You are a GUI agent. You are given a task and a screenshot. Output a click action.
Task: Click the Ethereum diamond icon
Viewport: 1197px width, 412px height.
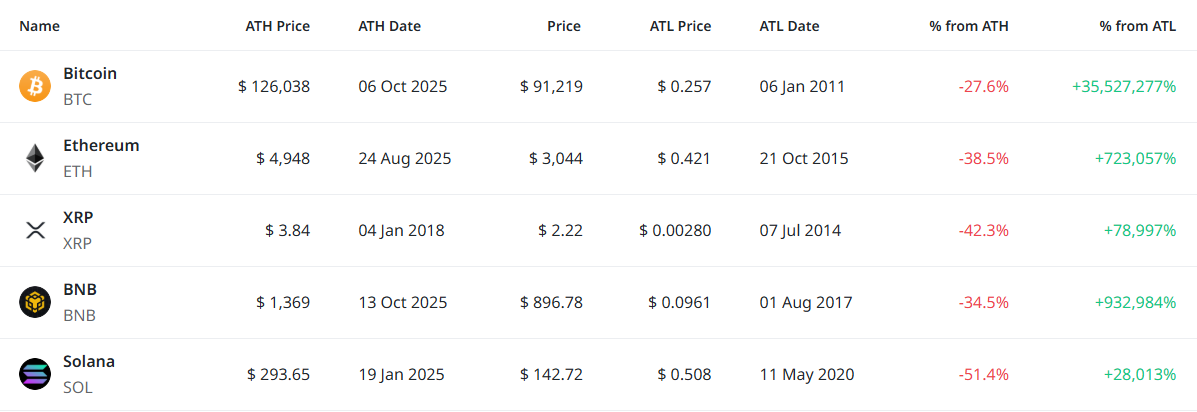tap(35, 158)
